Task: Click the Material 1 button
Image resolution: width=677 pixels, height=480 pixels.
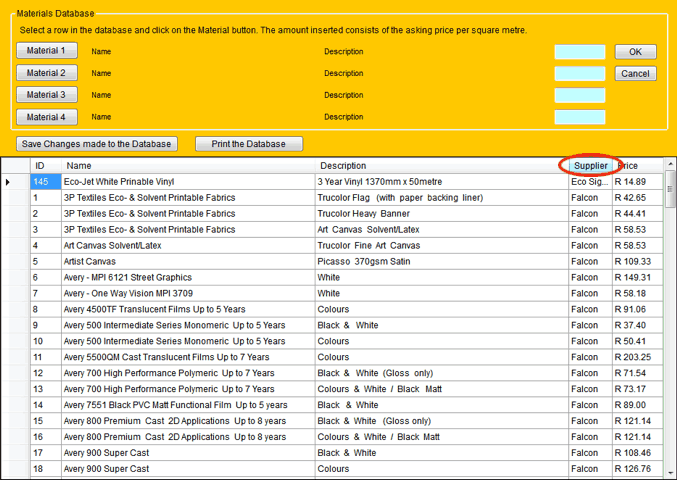Action: (47, 51)
